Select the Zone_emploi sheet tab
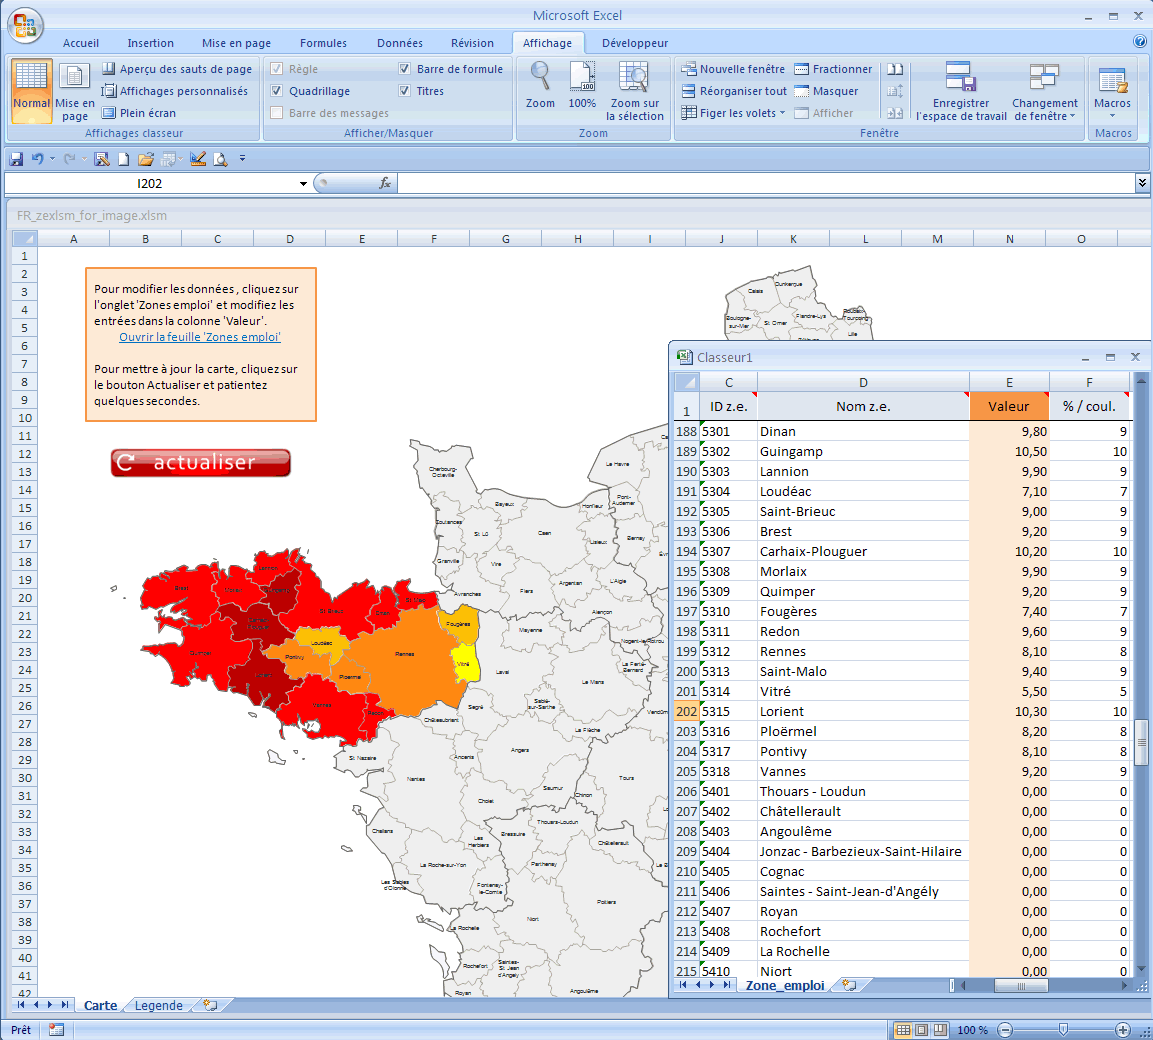Image resolution: width=1153 pixels, height=1040 pixels. 785,985
